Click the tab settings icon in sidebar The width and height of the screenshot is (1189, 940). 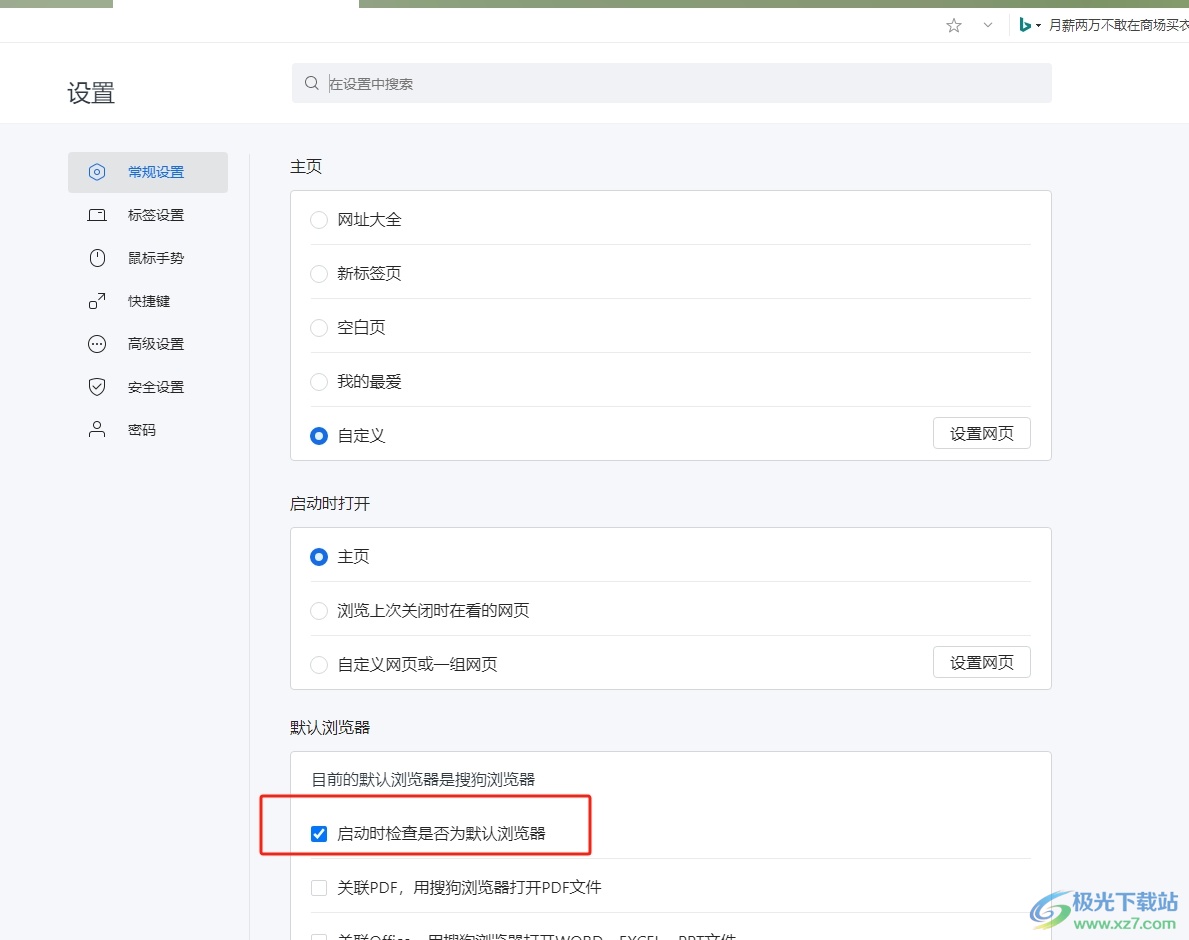pyautogui.click(x=97, y=215)
